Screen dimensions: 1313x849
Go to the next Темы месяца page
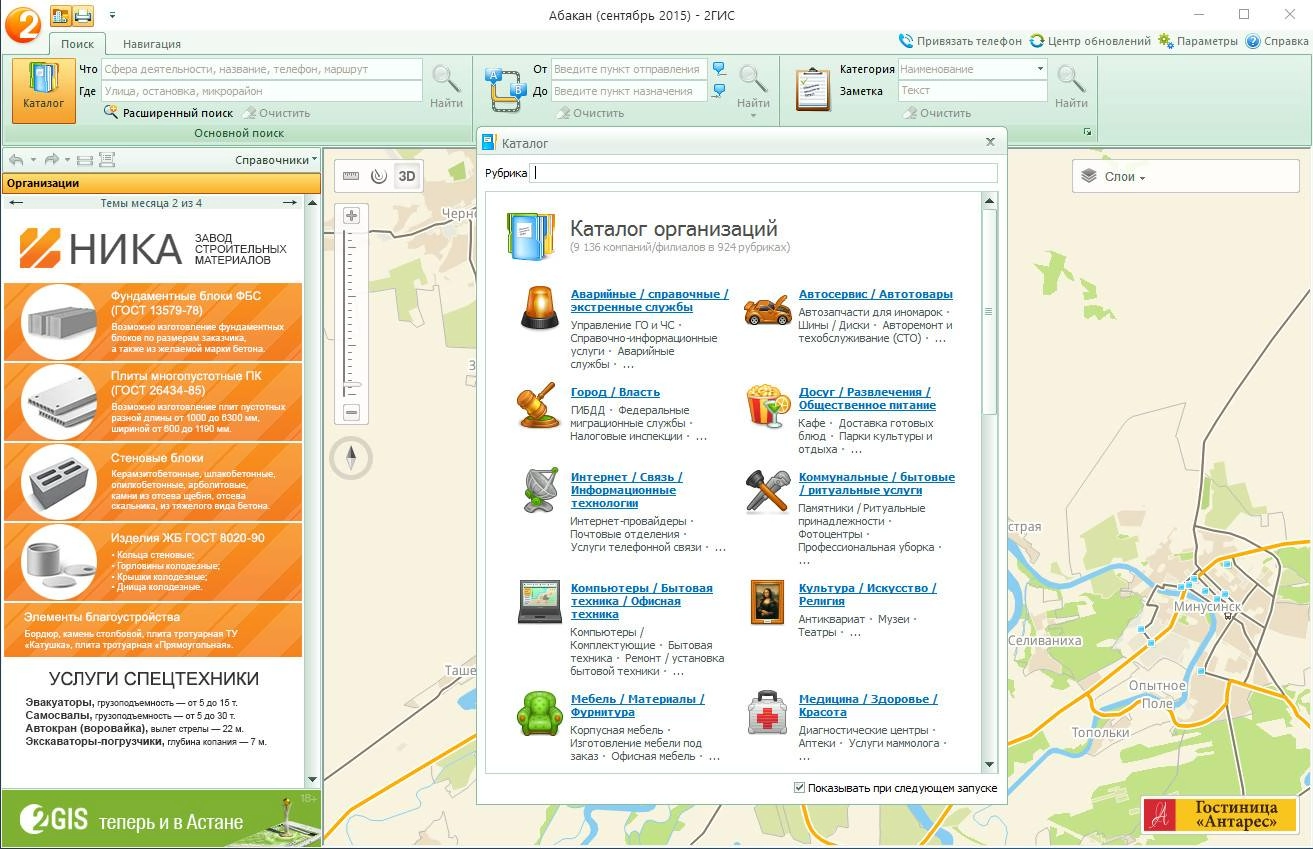coord(290,203)
